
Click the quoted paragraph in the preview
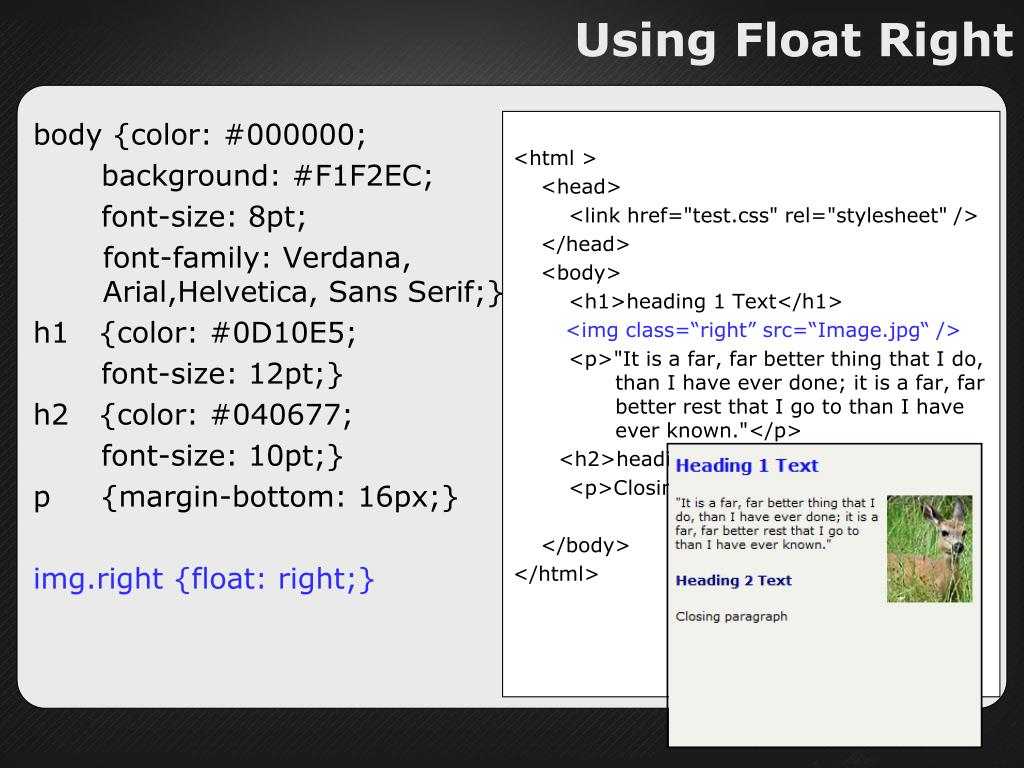[x=776, y=523]
